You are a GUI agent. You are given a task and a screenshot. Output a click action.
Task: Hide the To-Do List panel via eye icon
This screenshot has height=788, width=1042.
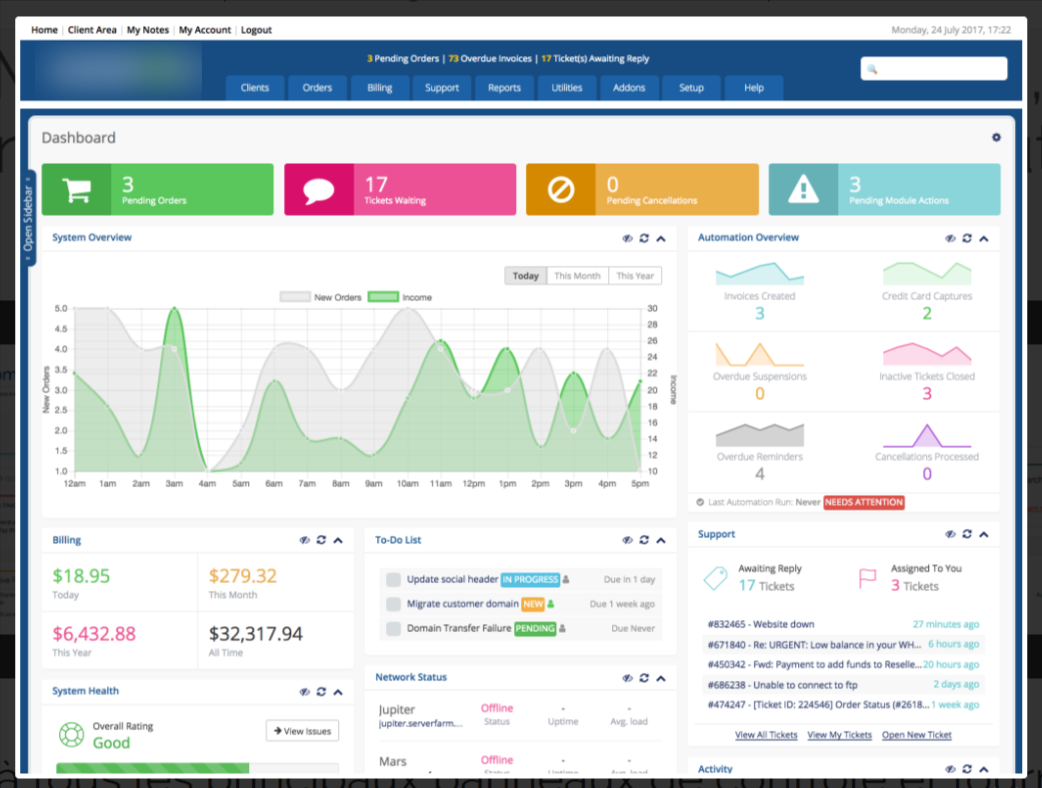tap(627, 540)
